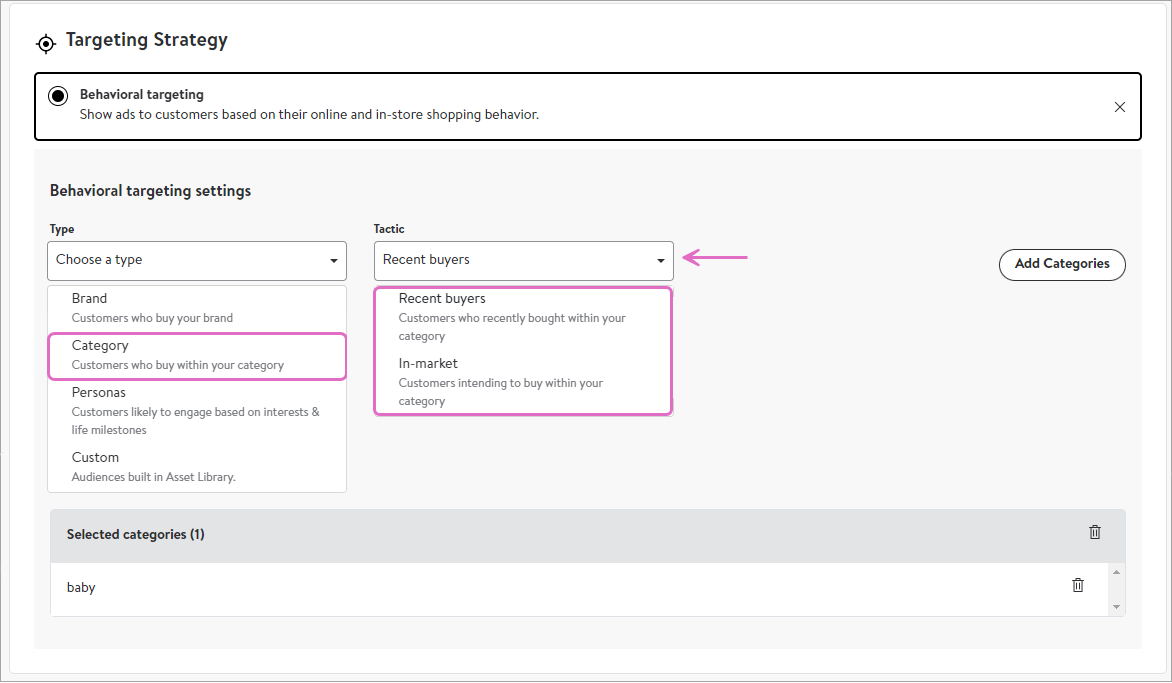
Task: Close the Behavioral targeting card with X
Action: [x=1119, y=107]
